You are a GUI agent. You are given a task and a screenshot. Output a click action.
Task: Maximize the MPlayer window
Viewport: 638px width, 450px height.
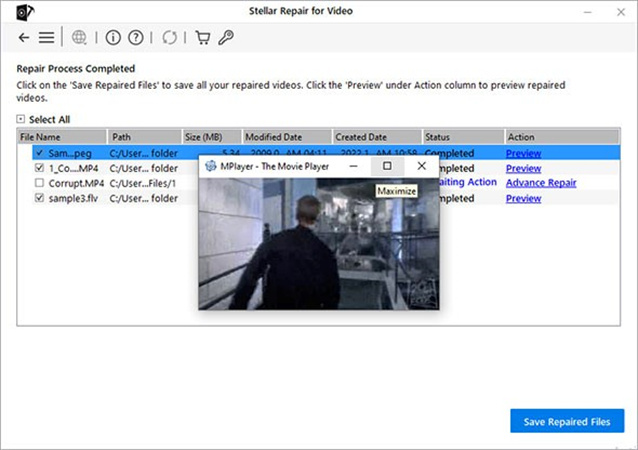click(x=387, y=166)
